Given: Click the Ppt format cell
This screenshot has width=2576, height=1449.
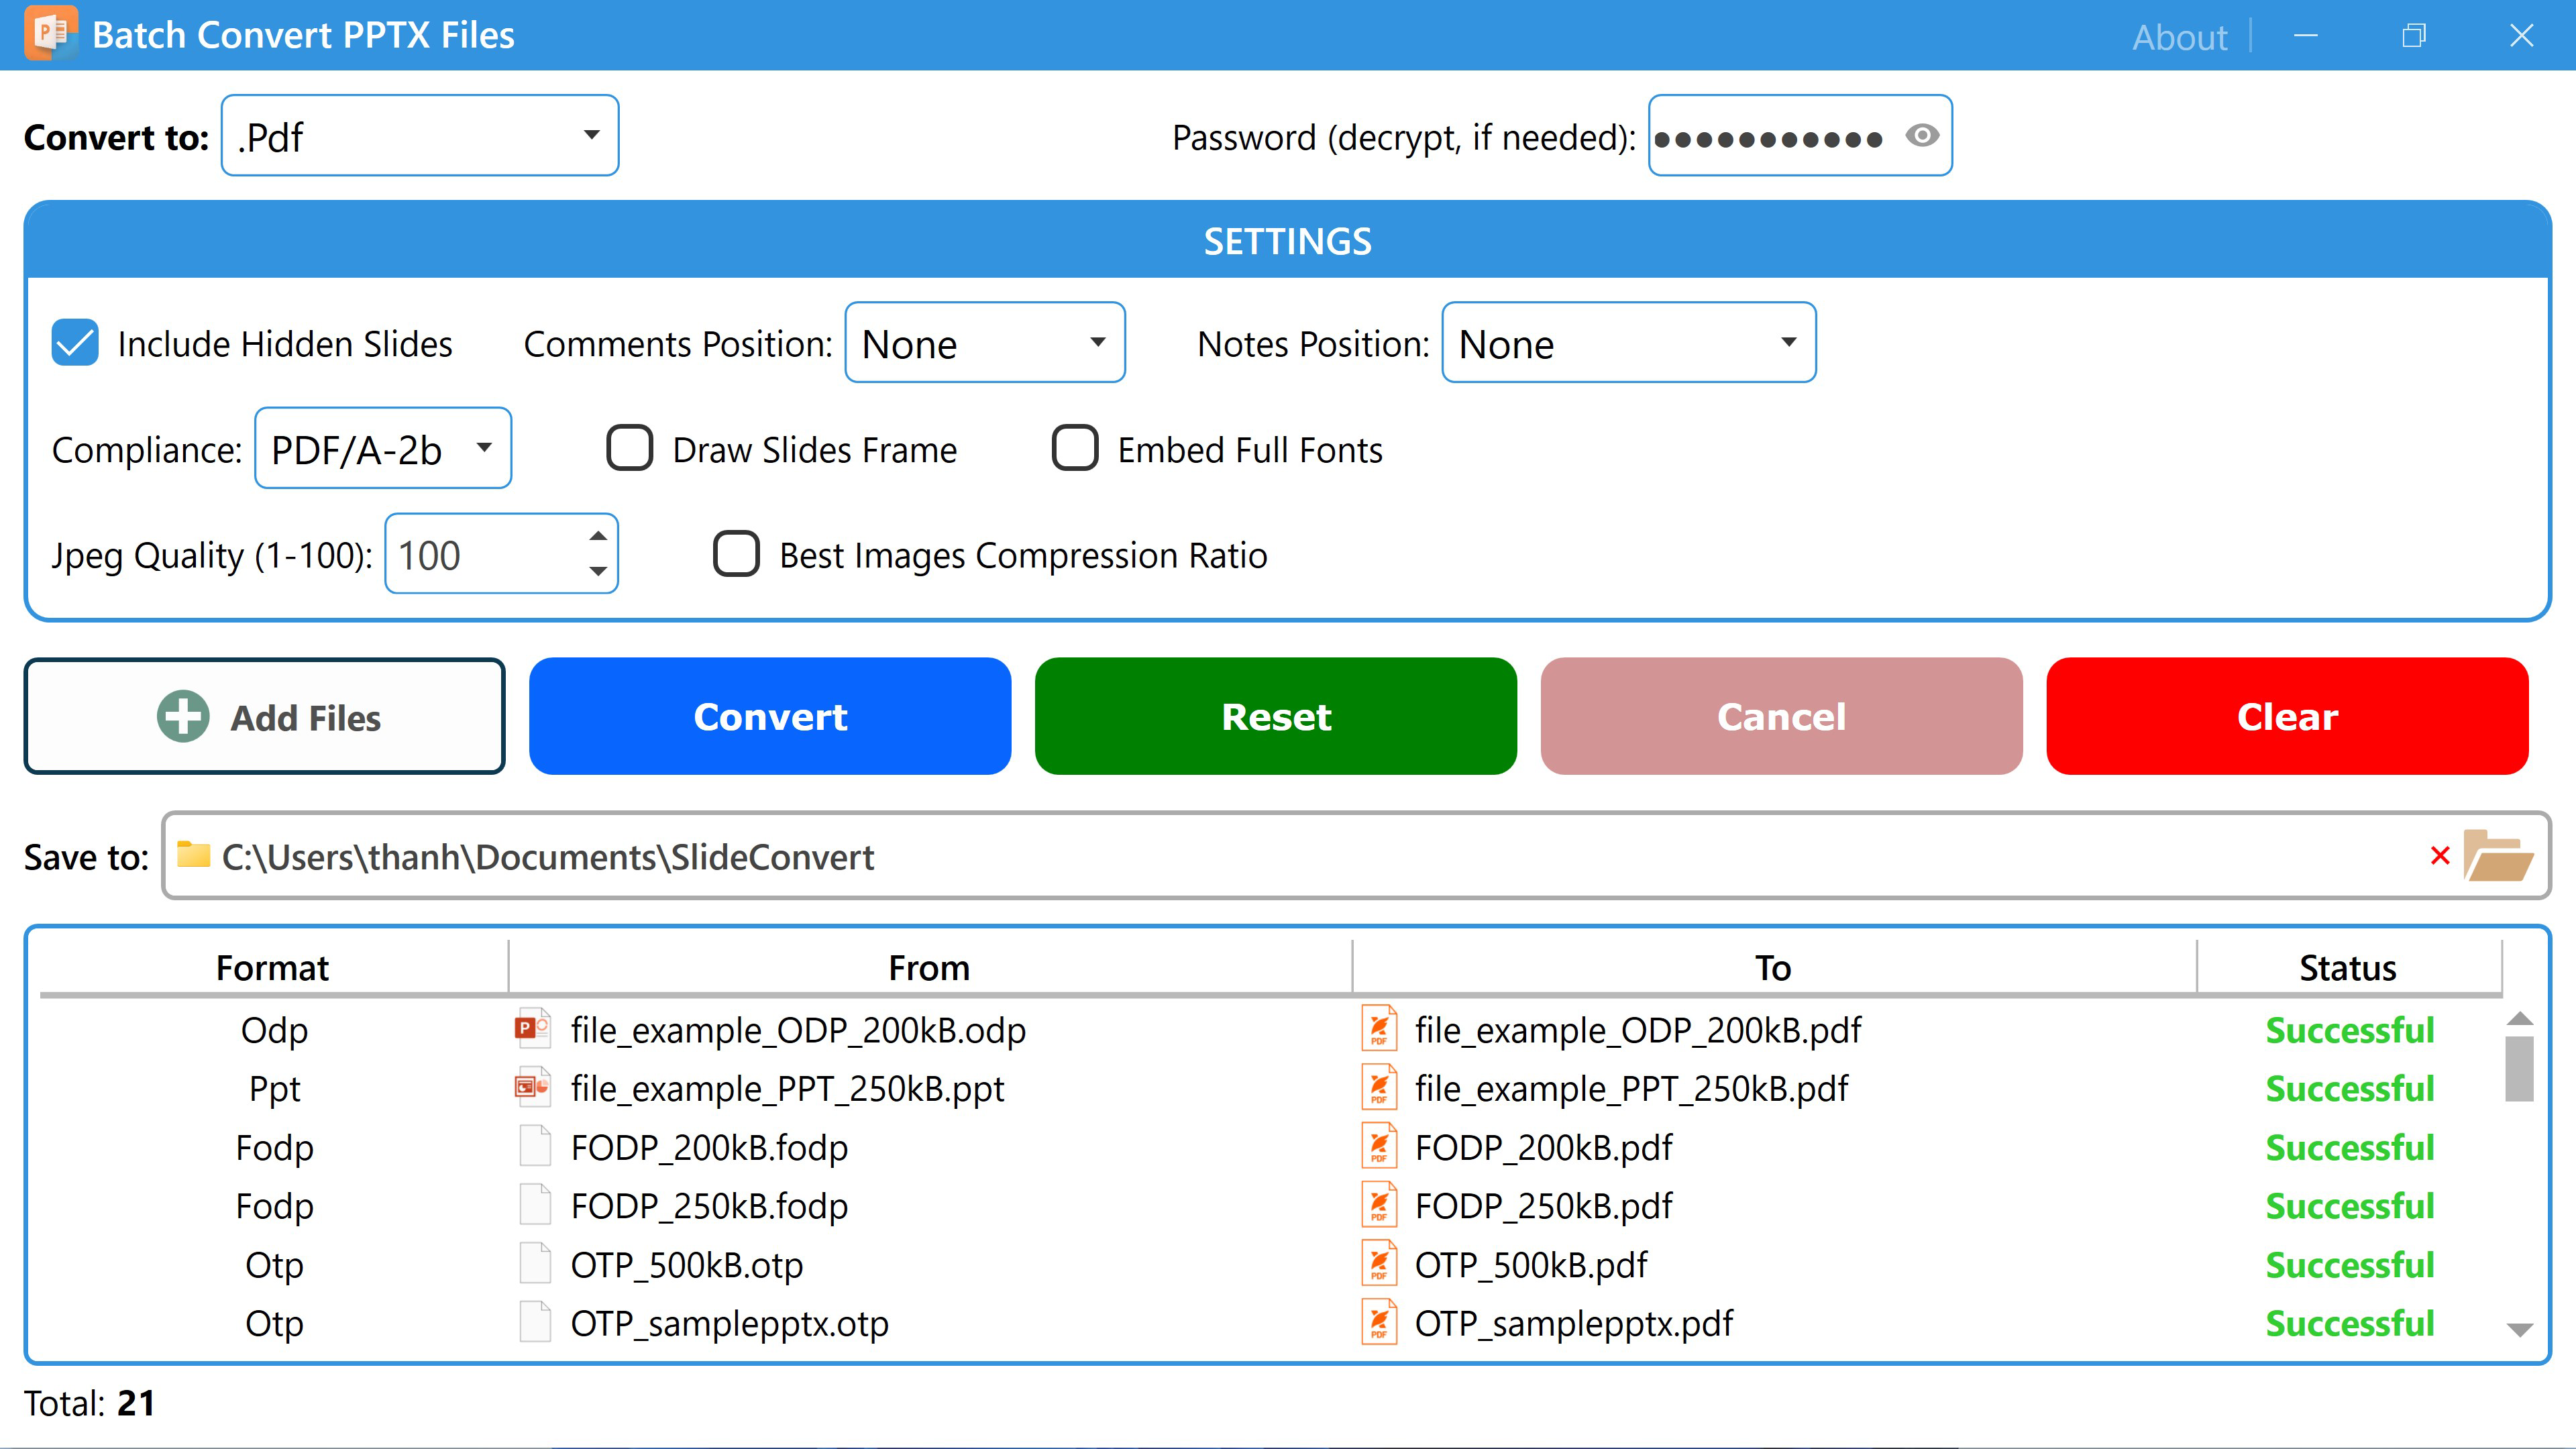Looking at the screenshot, I should point(274,1088).
